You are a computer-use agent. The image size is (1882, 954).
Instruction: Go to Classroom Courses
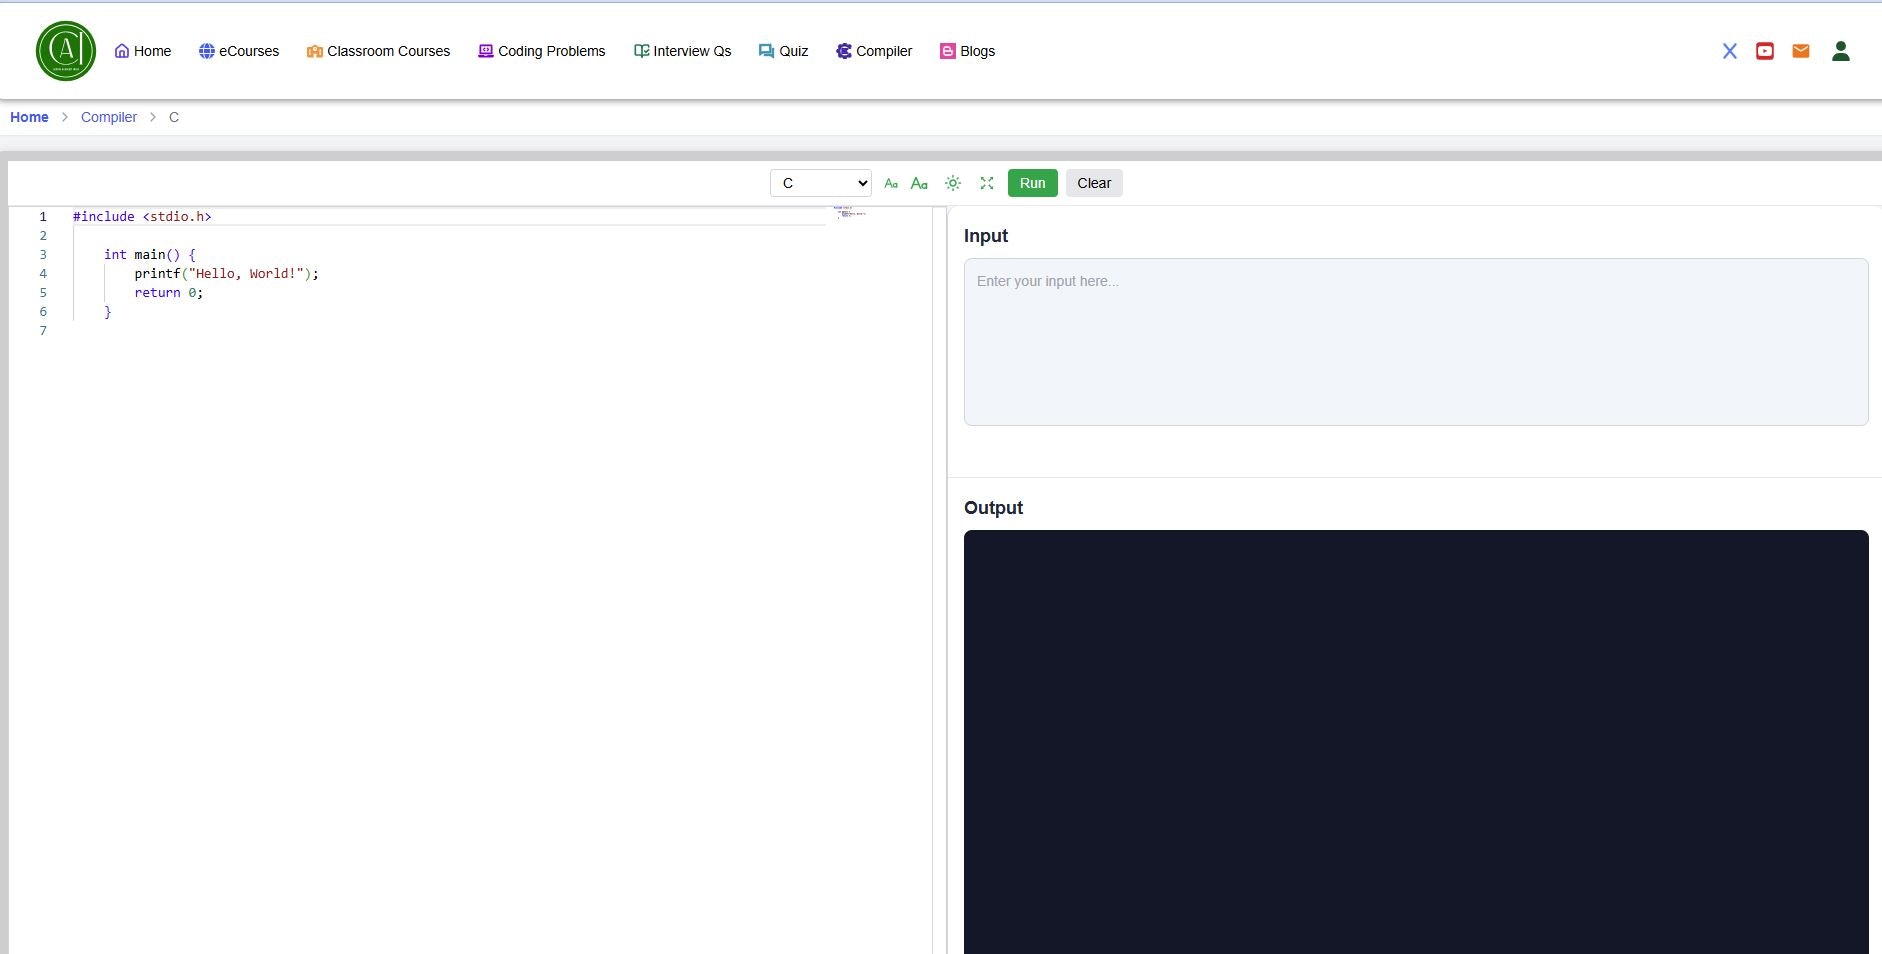coord(378,51)
